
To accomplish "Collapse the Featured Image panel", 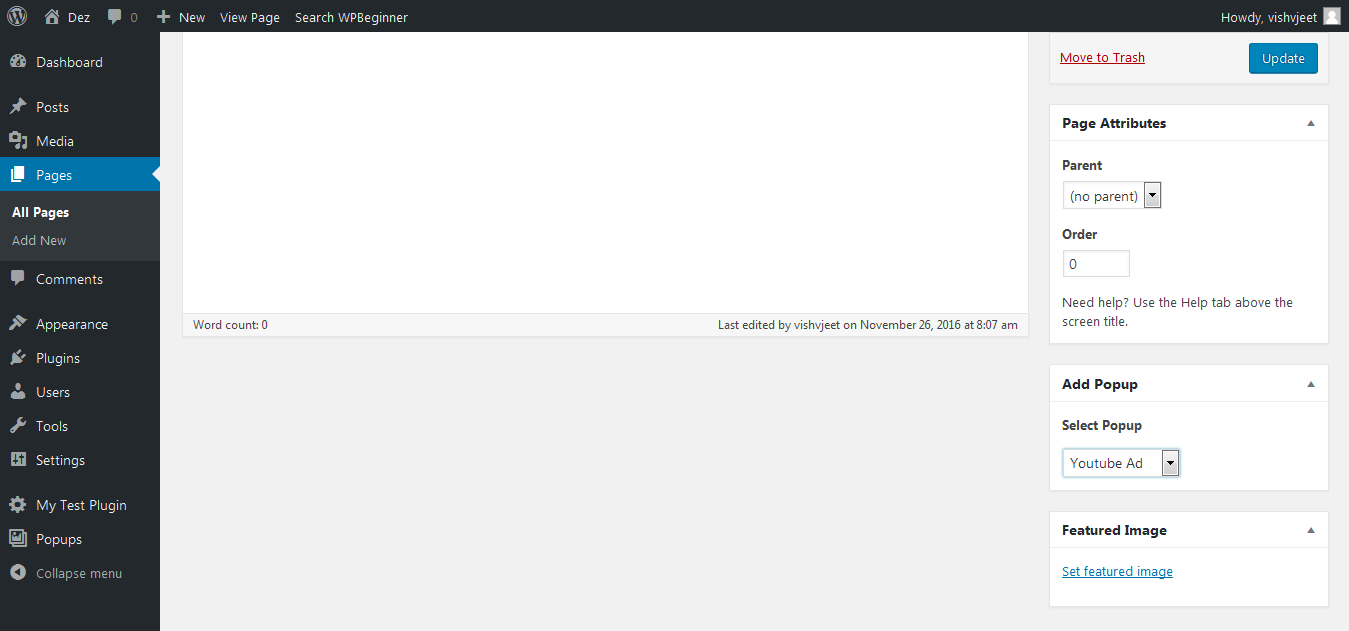I will pyautogui.click(x=1311, y=530).
